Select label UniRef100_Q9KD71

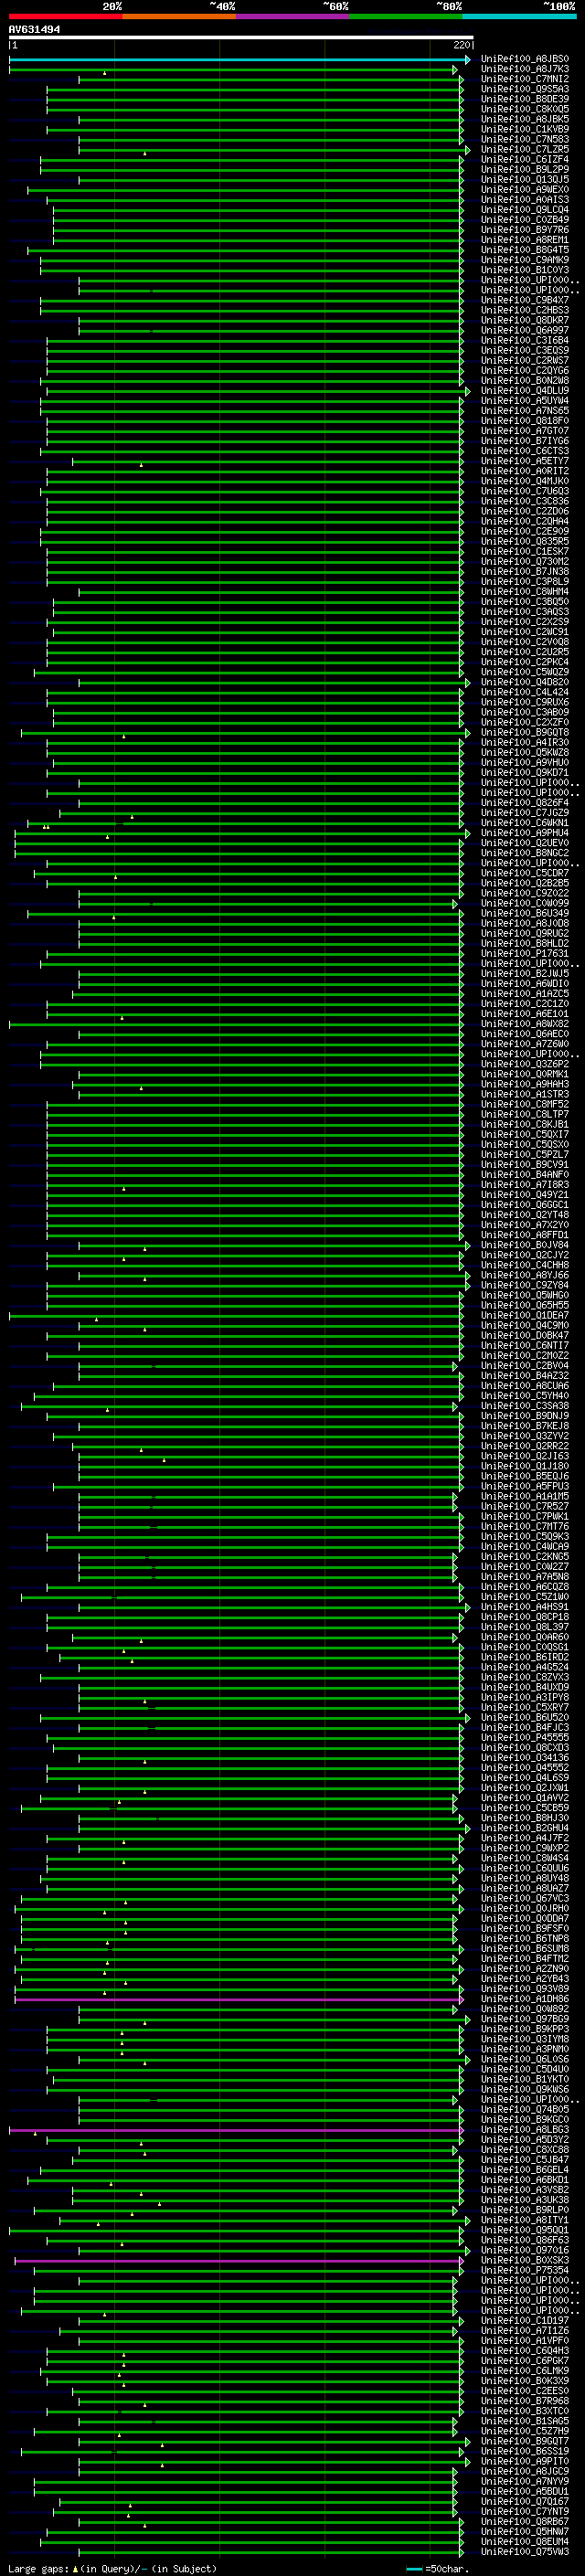pyautogui.click(x=525, y=772)
